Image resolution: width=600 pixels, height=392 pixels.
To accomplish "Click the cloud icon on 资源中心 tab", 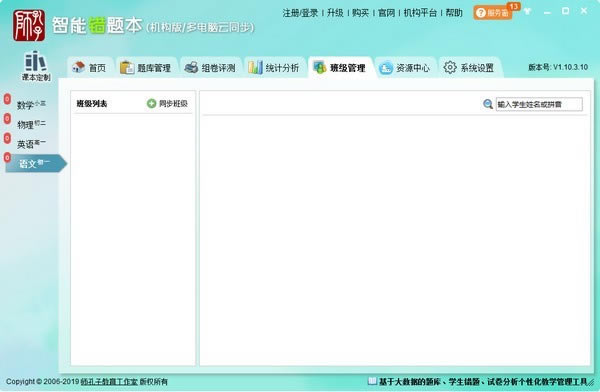I will (x=386, y=68).
